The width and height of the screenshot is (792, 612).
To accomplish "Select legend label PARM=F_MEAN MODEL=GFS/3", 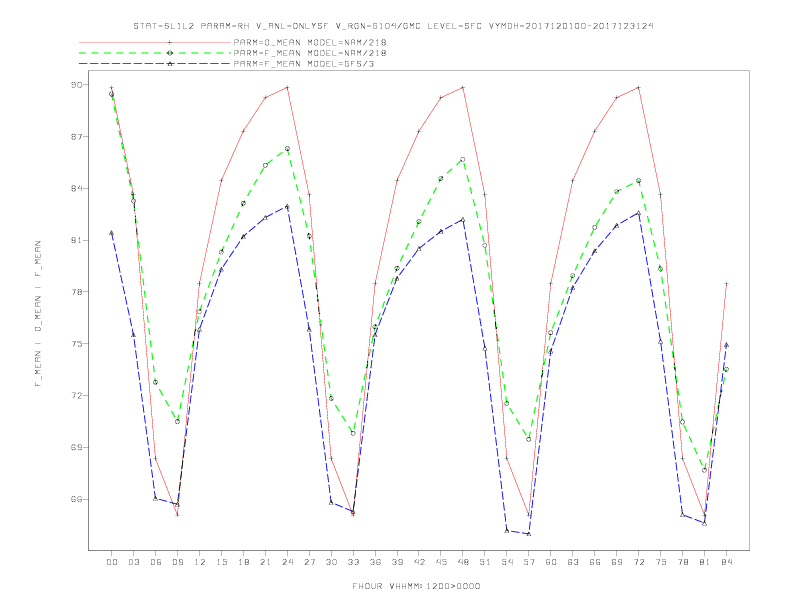I will click(304, 64).
